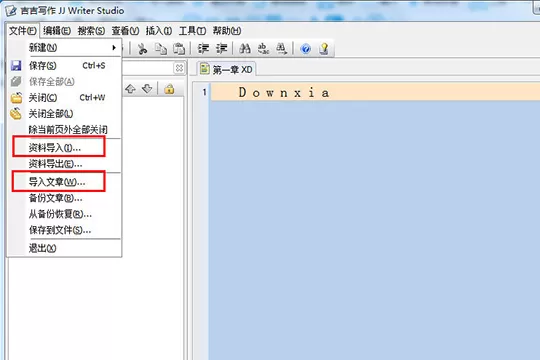Click the move down arrow in side panel

tap(147, 89)
